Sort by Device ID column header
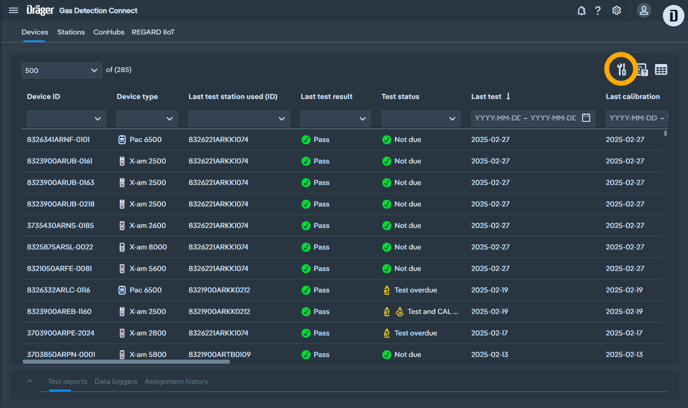688x408 pixels. (x=43, y=97)
